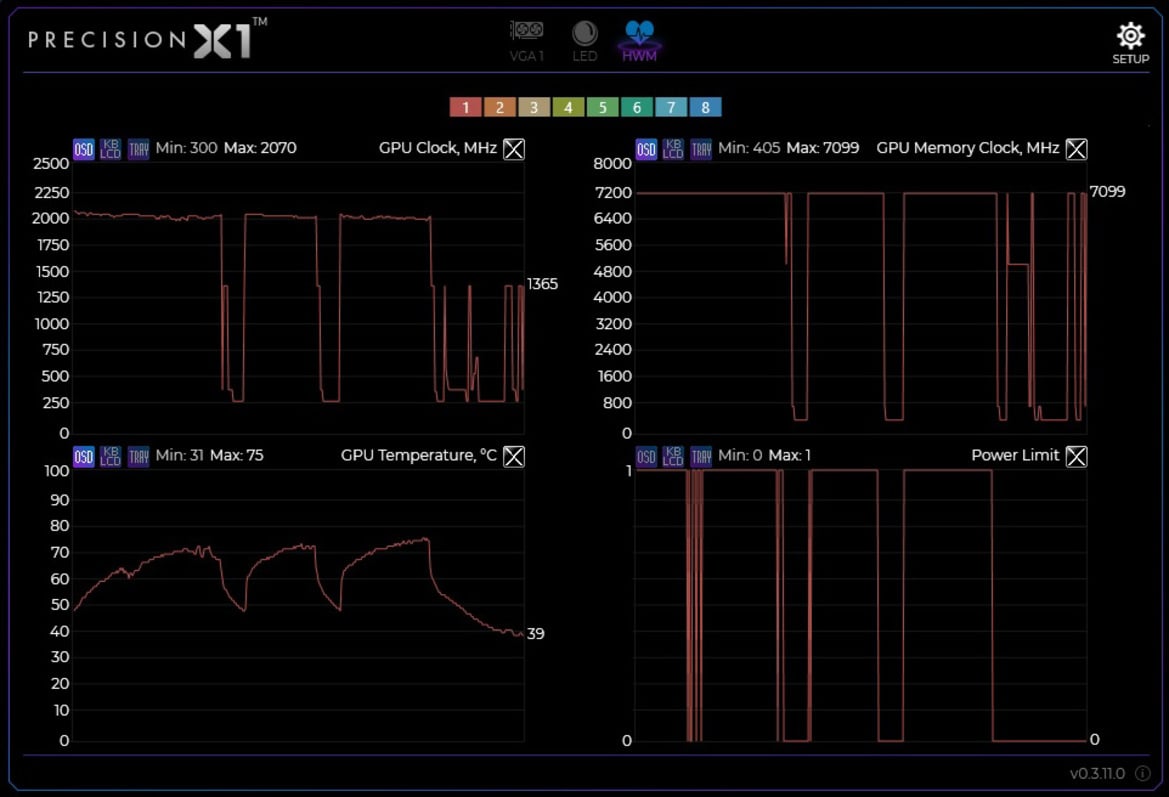Choose monitor slot 8
Screen dimensions: 1169x797
(705, 107)
